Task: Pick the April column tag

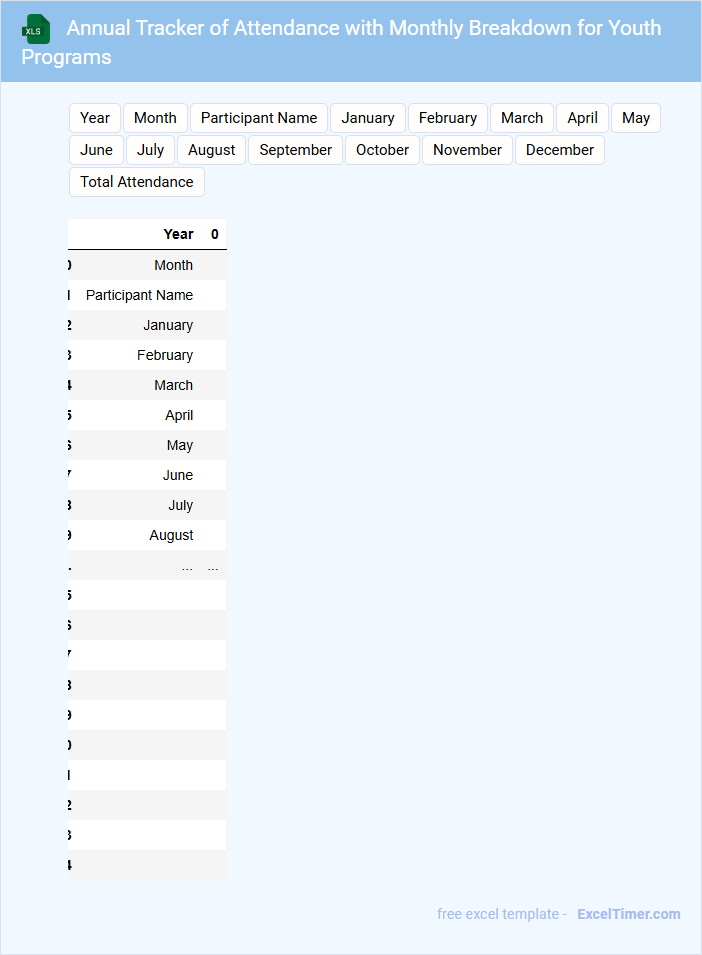Action: tap(583, 118)
